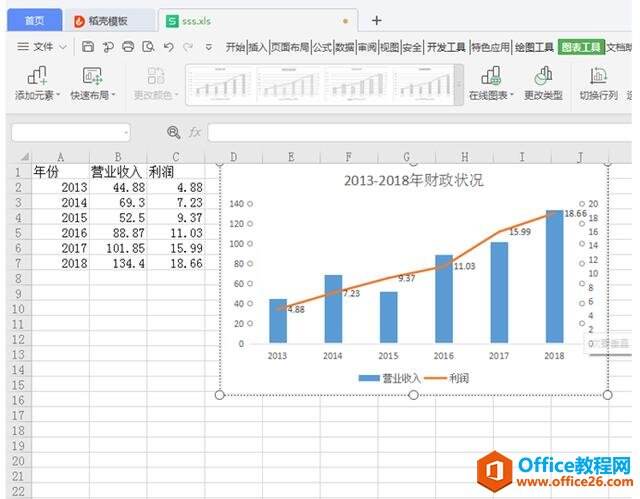The image size is (640, 499).
Task: Select the fourth chart style thumbnail
Action: (x=424, y=85)
